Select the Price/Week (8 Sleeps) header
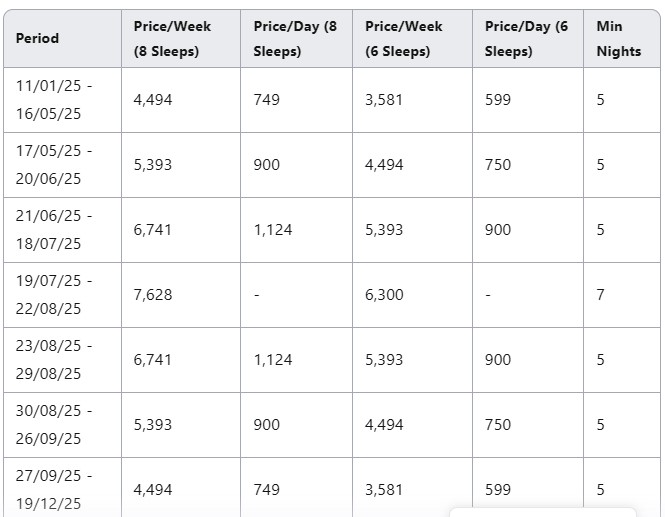This screenshot has width=665, height=517. tap(181, 39)
